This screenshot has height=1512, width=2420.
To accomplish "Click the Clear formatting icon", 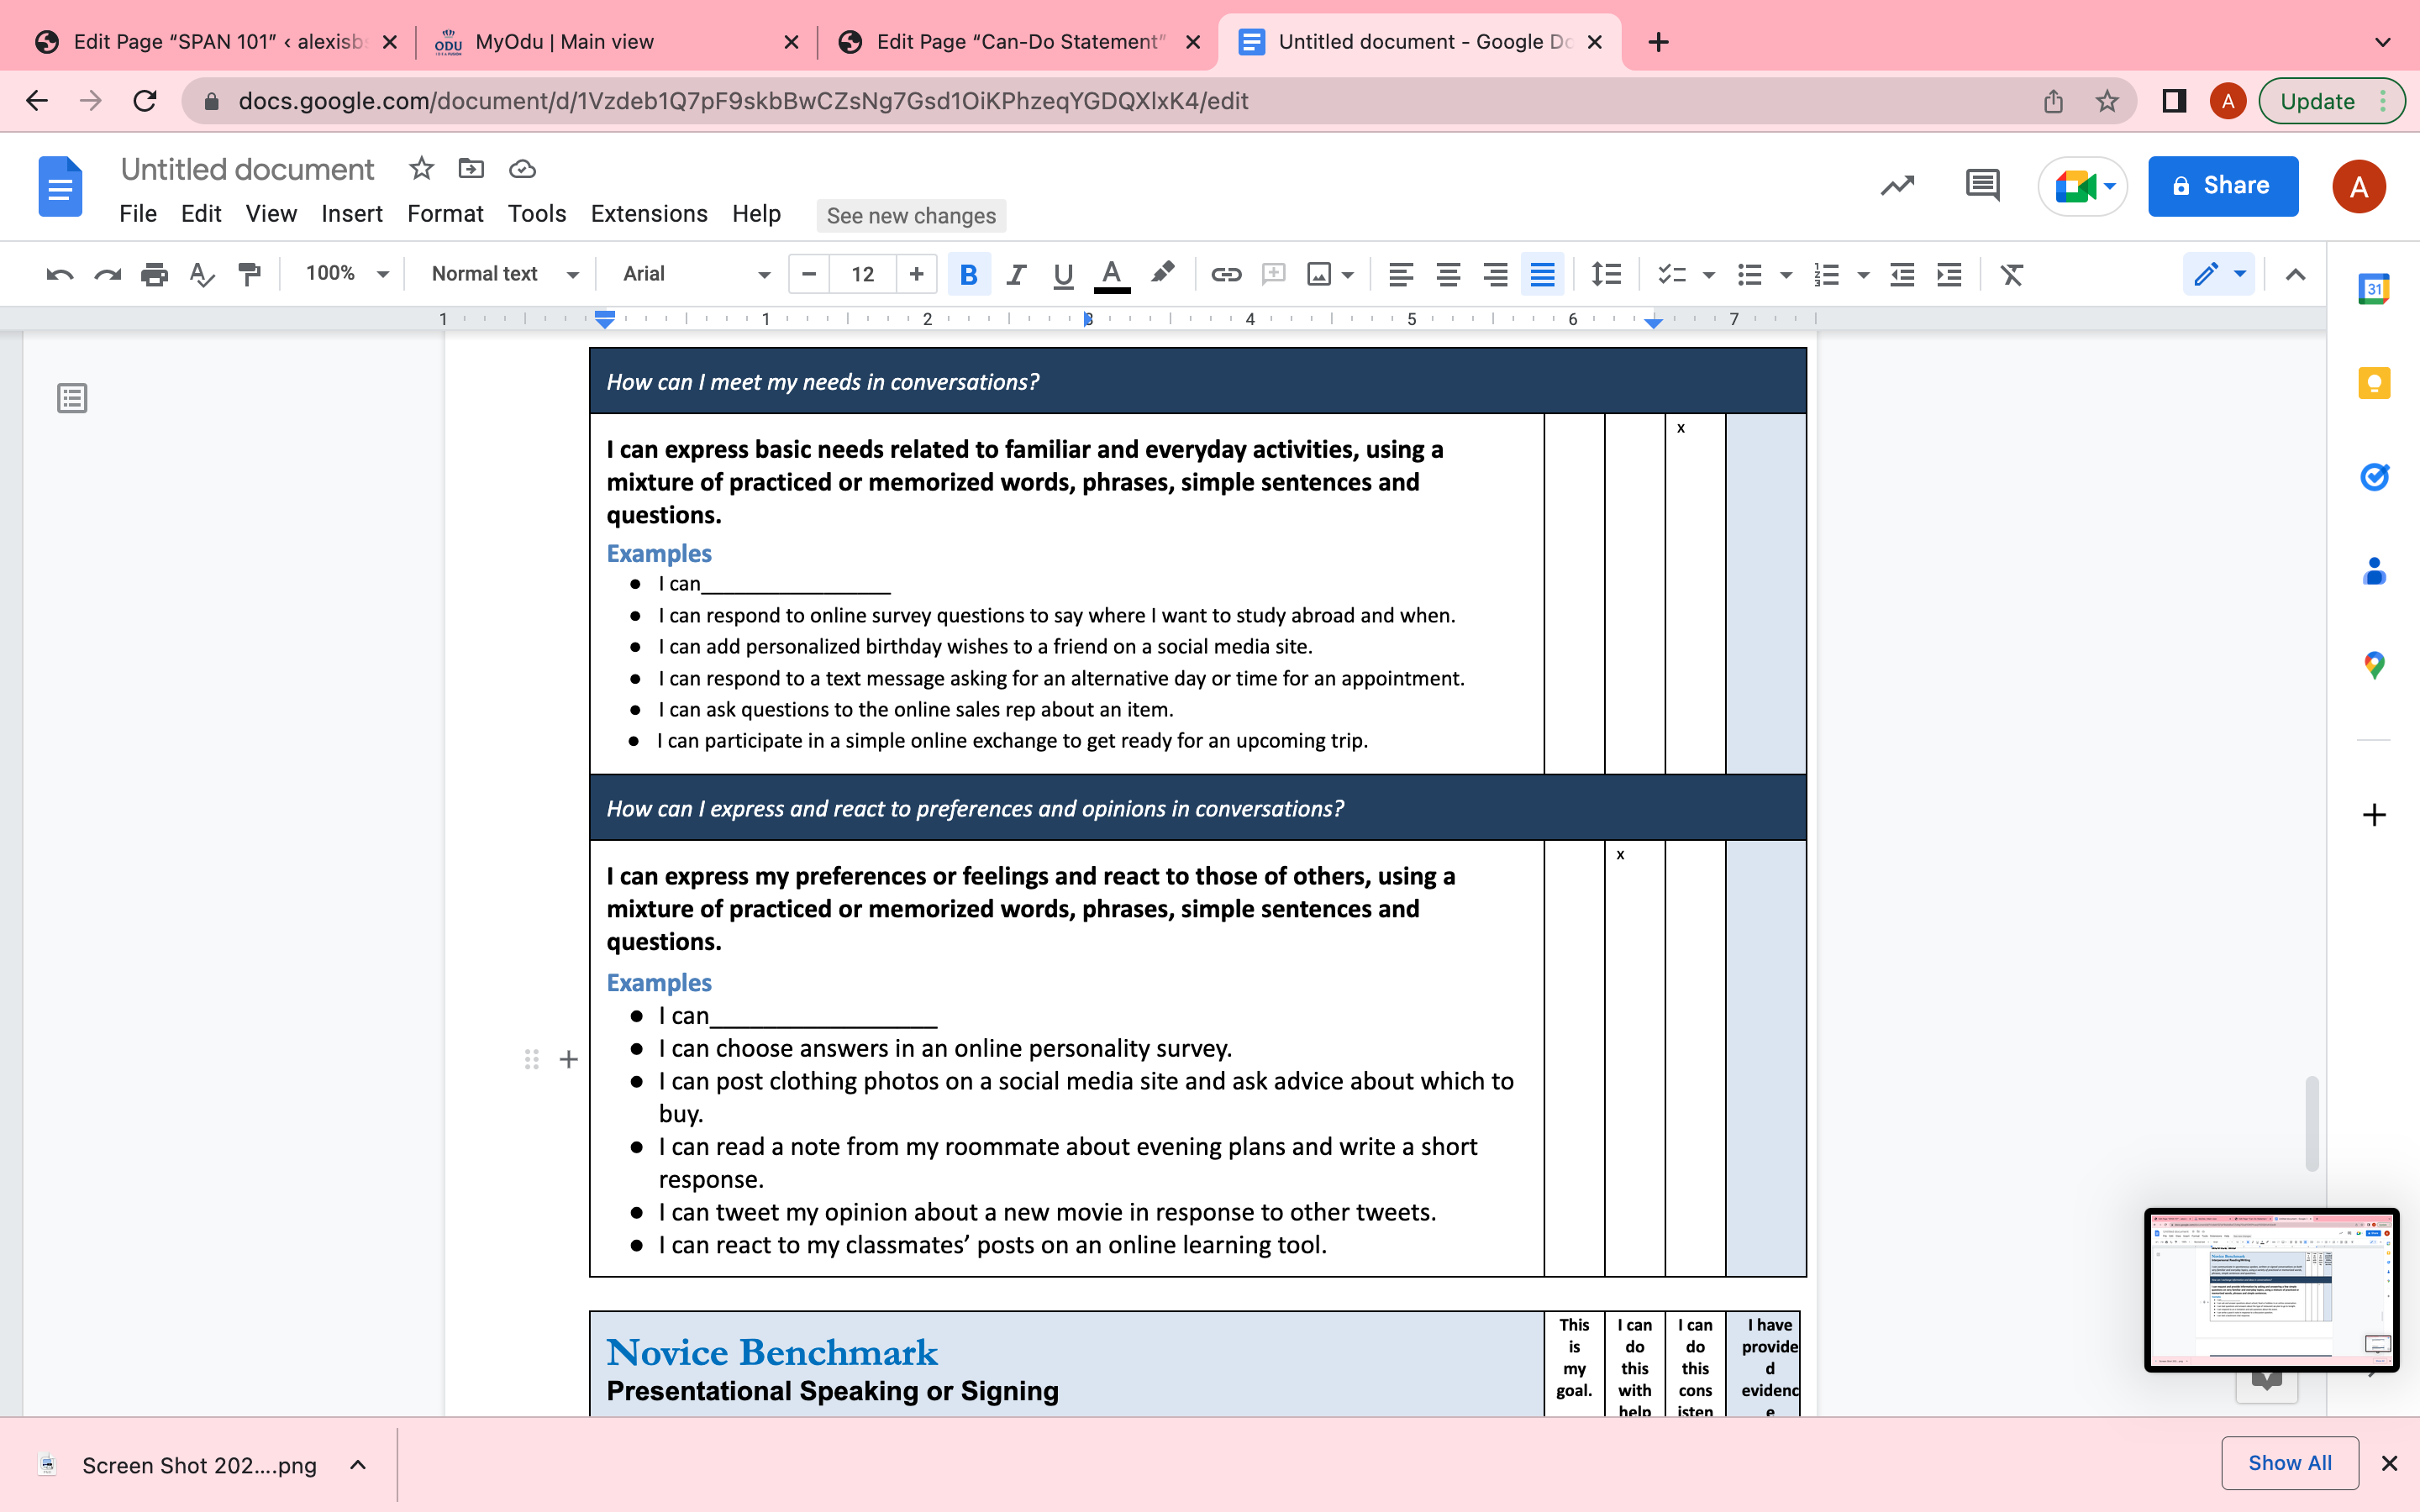I will pyautogui.click(x=2011, y=274).
